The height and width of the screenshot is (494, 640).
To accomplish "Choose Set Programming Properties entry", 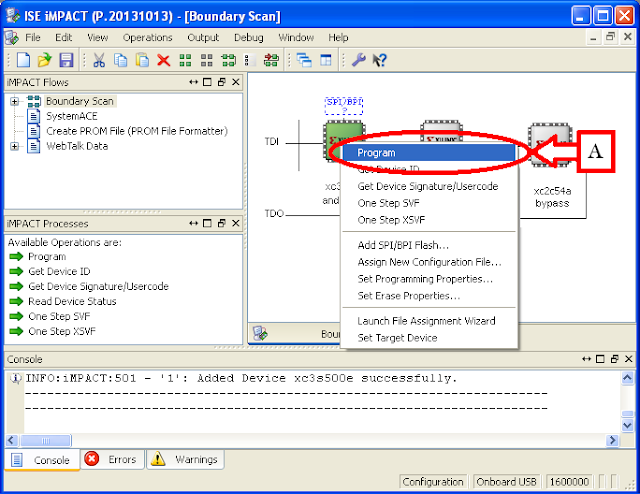I will coord(429,279).
